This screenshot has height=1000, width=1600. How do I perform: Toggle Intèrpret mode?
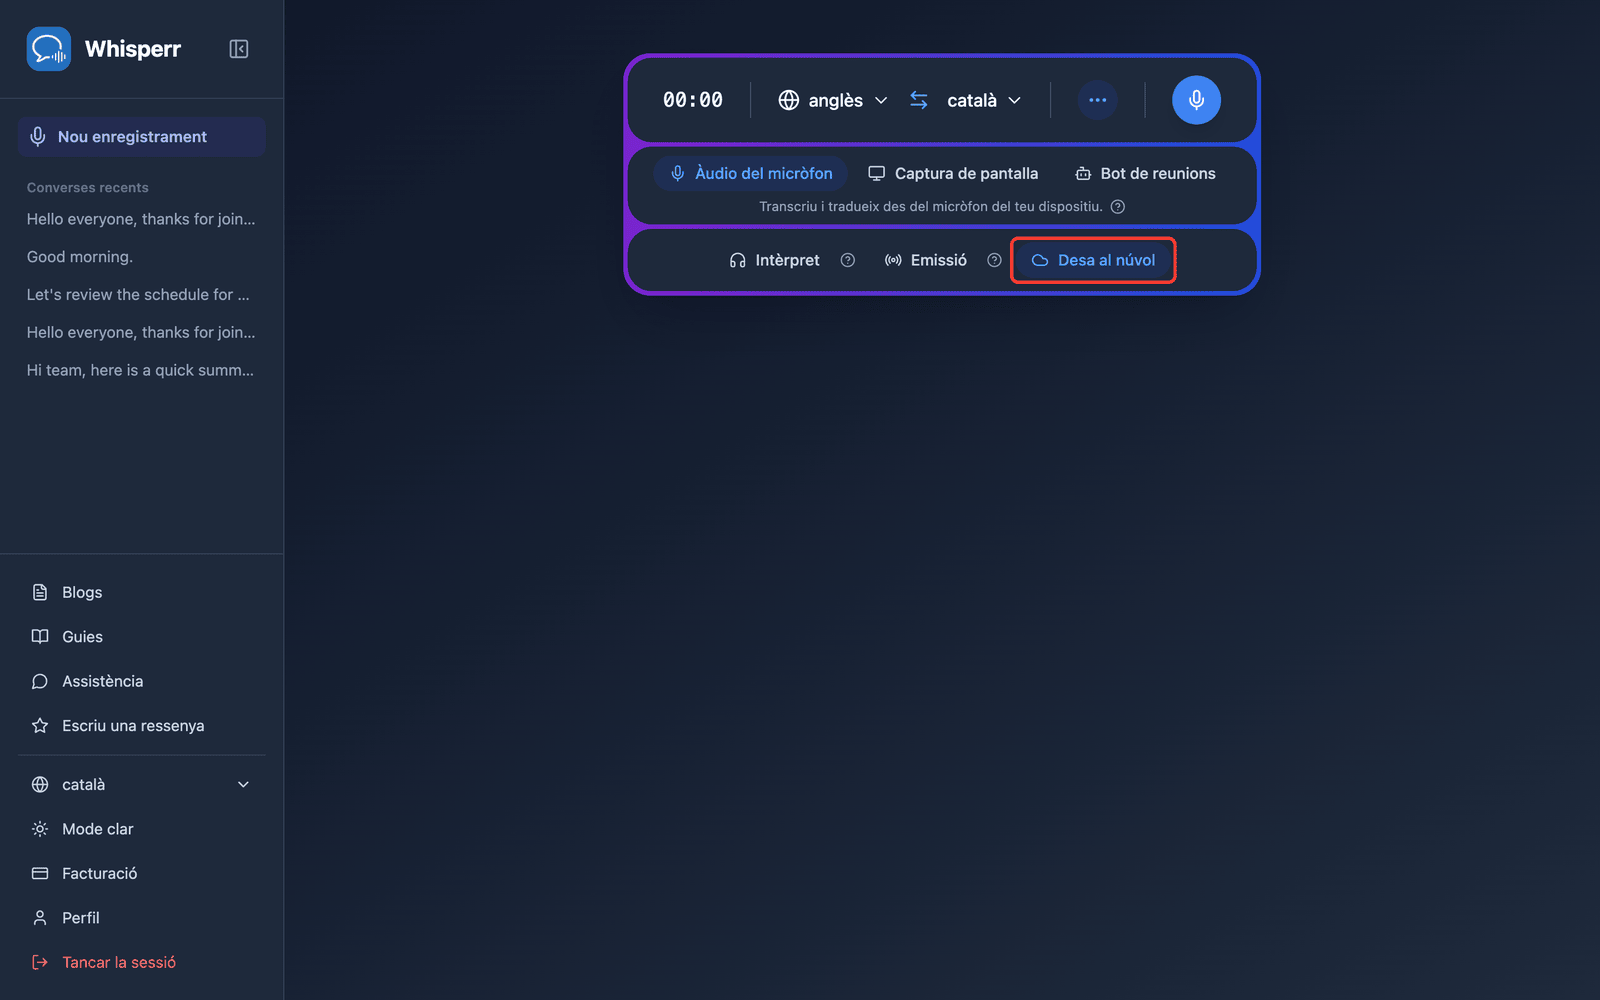774,260
